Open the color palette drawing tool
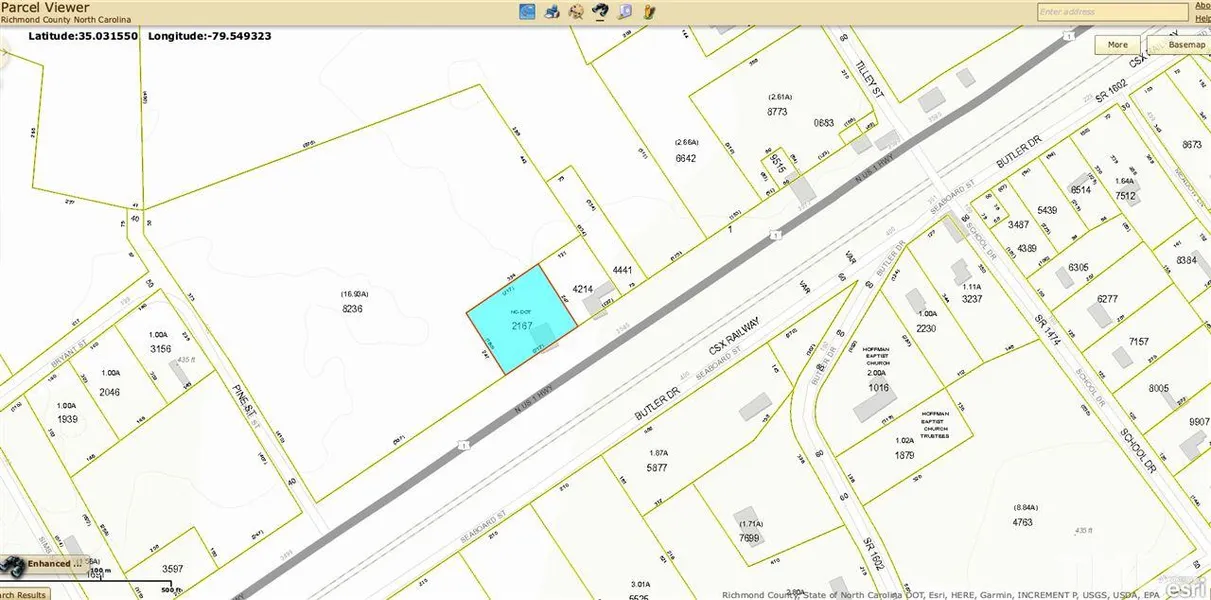The height and width of the screenshot is (600, 1211). 577,12
